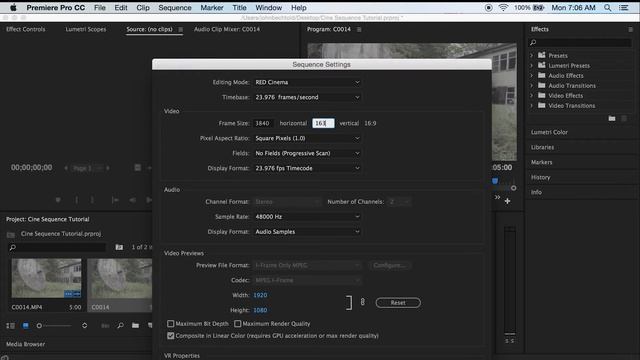Expand the Presets effects folder

531,56
